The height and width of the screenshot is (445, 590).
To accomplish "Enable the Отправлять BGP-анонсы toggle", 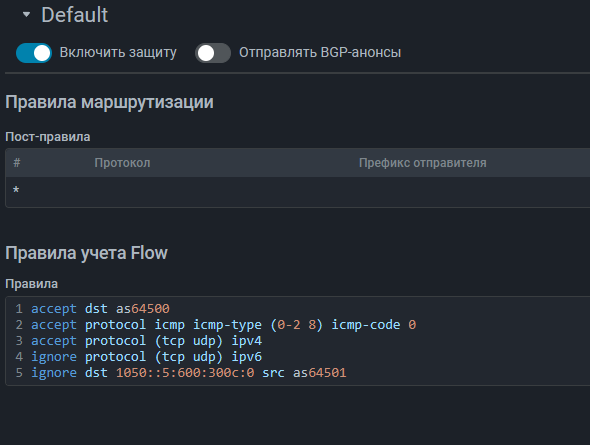I will tap(213, 53).
